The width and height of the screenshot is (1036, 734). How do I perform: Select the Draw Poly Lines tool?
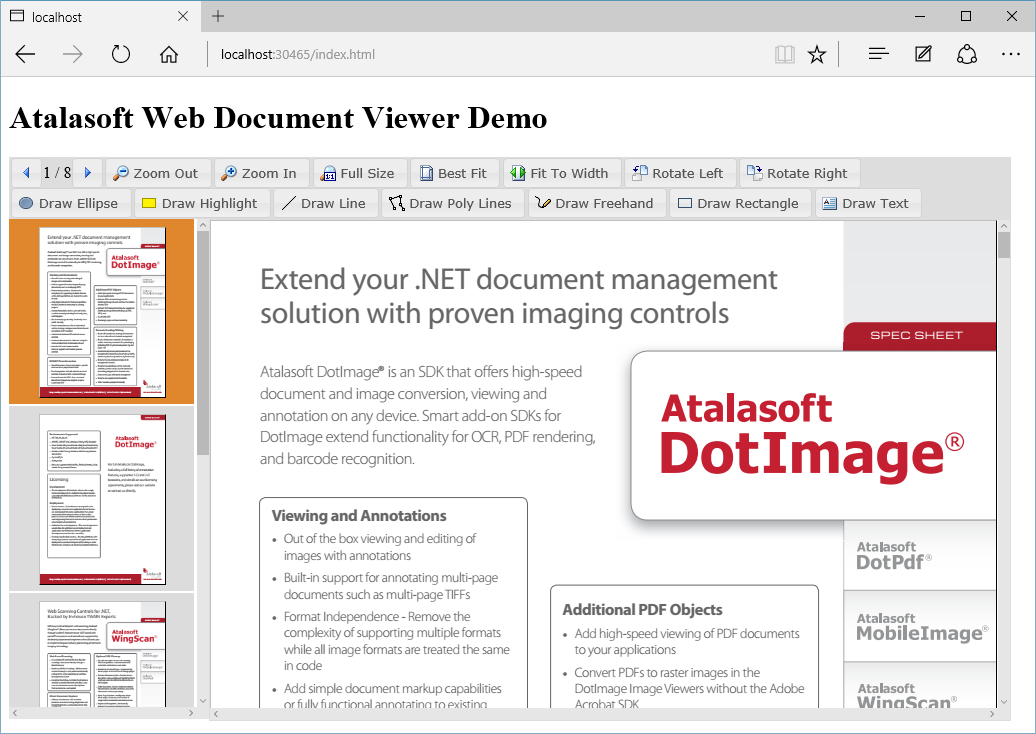click(451, 203)
